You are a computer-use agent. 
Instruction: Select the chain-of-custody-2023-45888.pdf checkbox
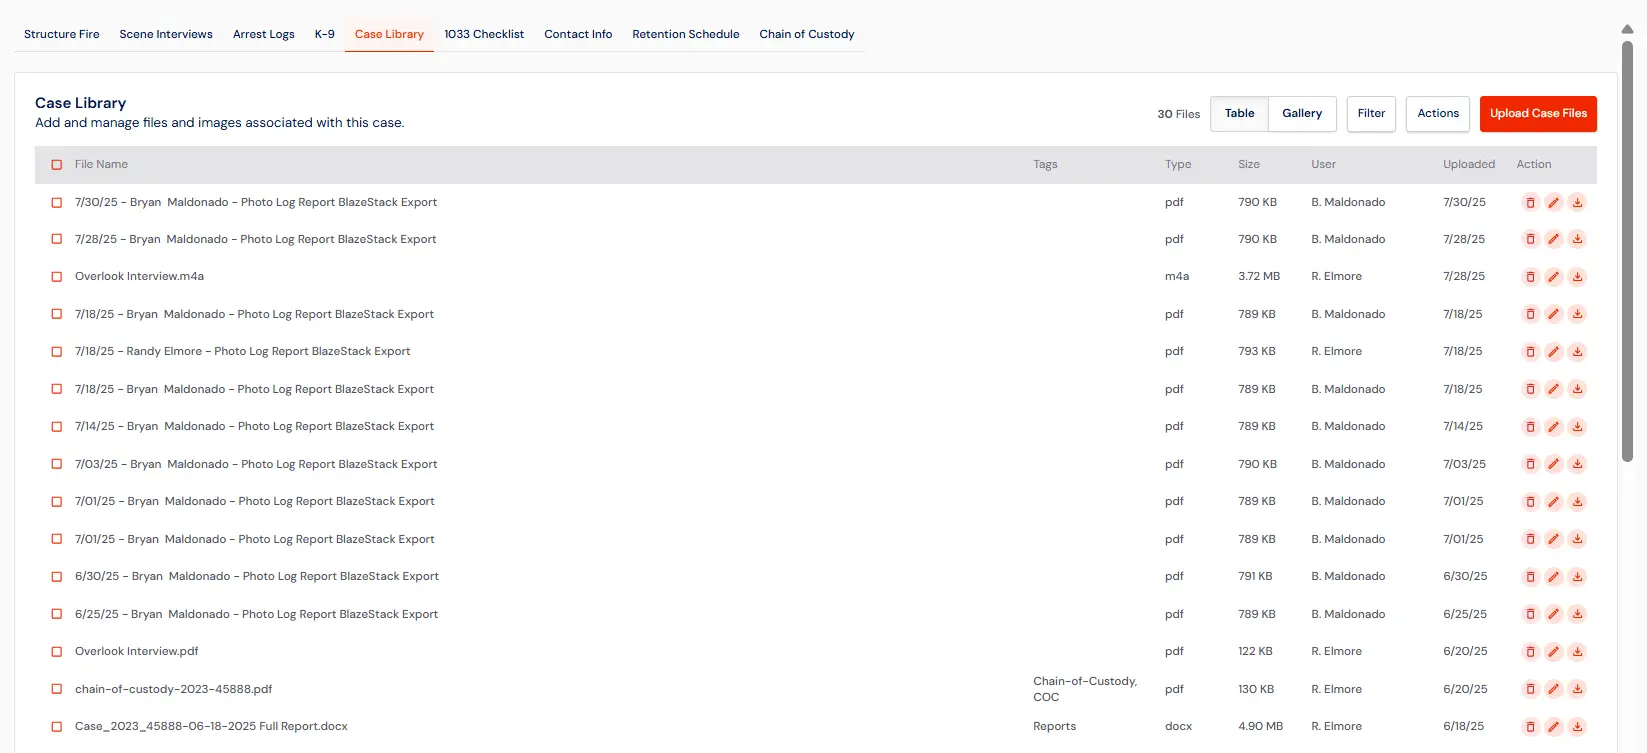(x=57, y=689)
